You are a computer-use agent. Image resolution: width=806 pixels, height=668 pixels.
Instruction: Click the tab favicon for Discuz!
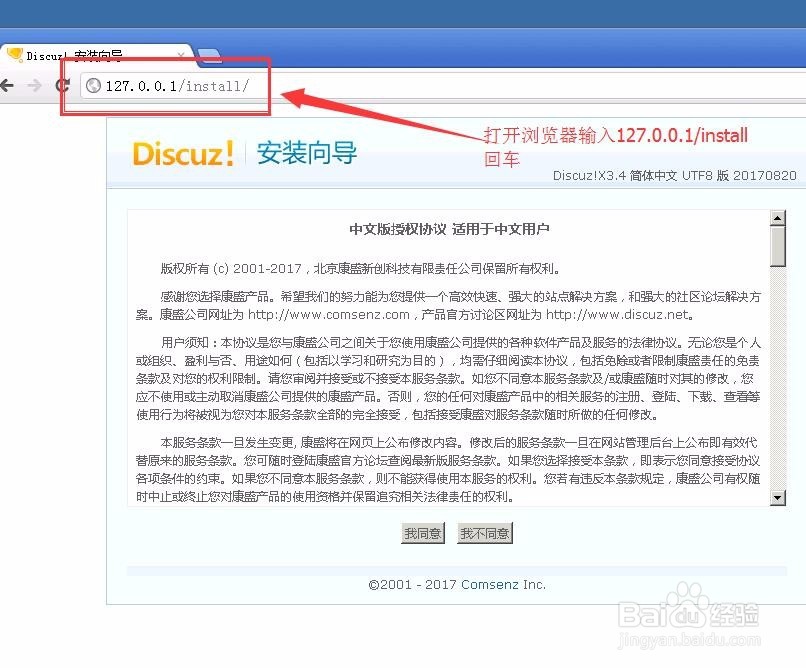14,54
